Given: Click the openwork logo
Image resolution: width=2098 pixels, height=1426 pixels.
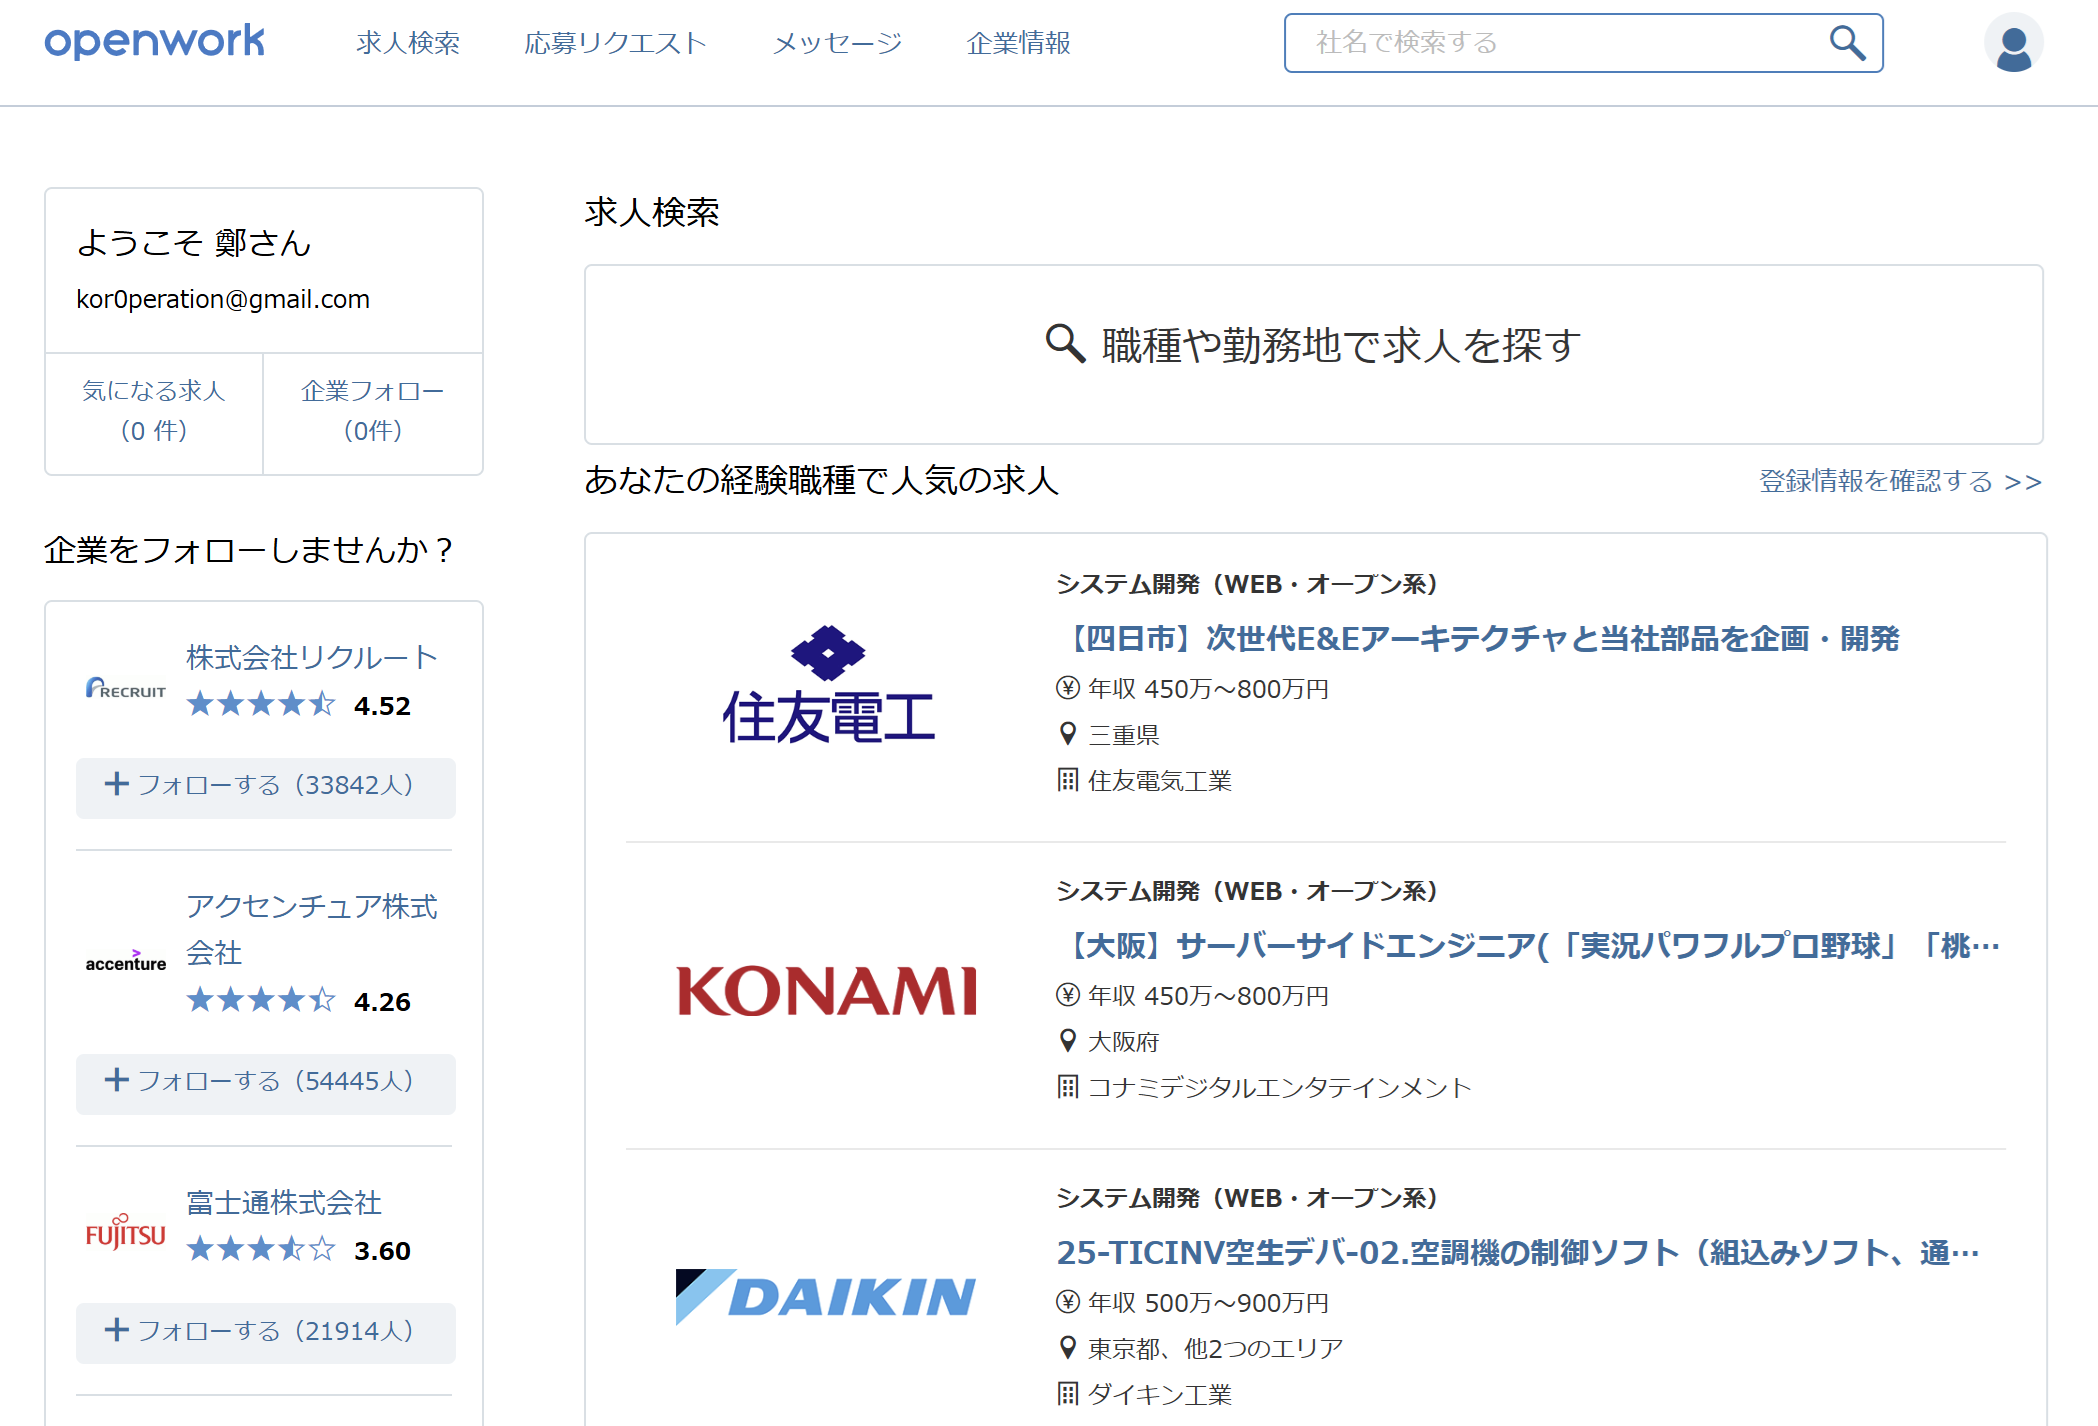Looking at the screenshot, I should (154, 41).
